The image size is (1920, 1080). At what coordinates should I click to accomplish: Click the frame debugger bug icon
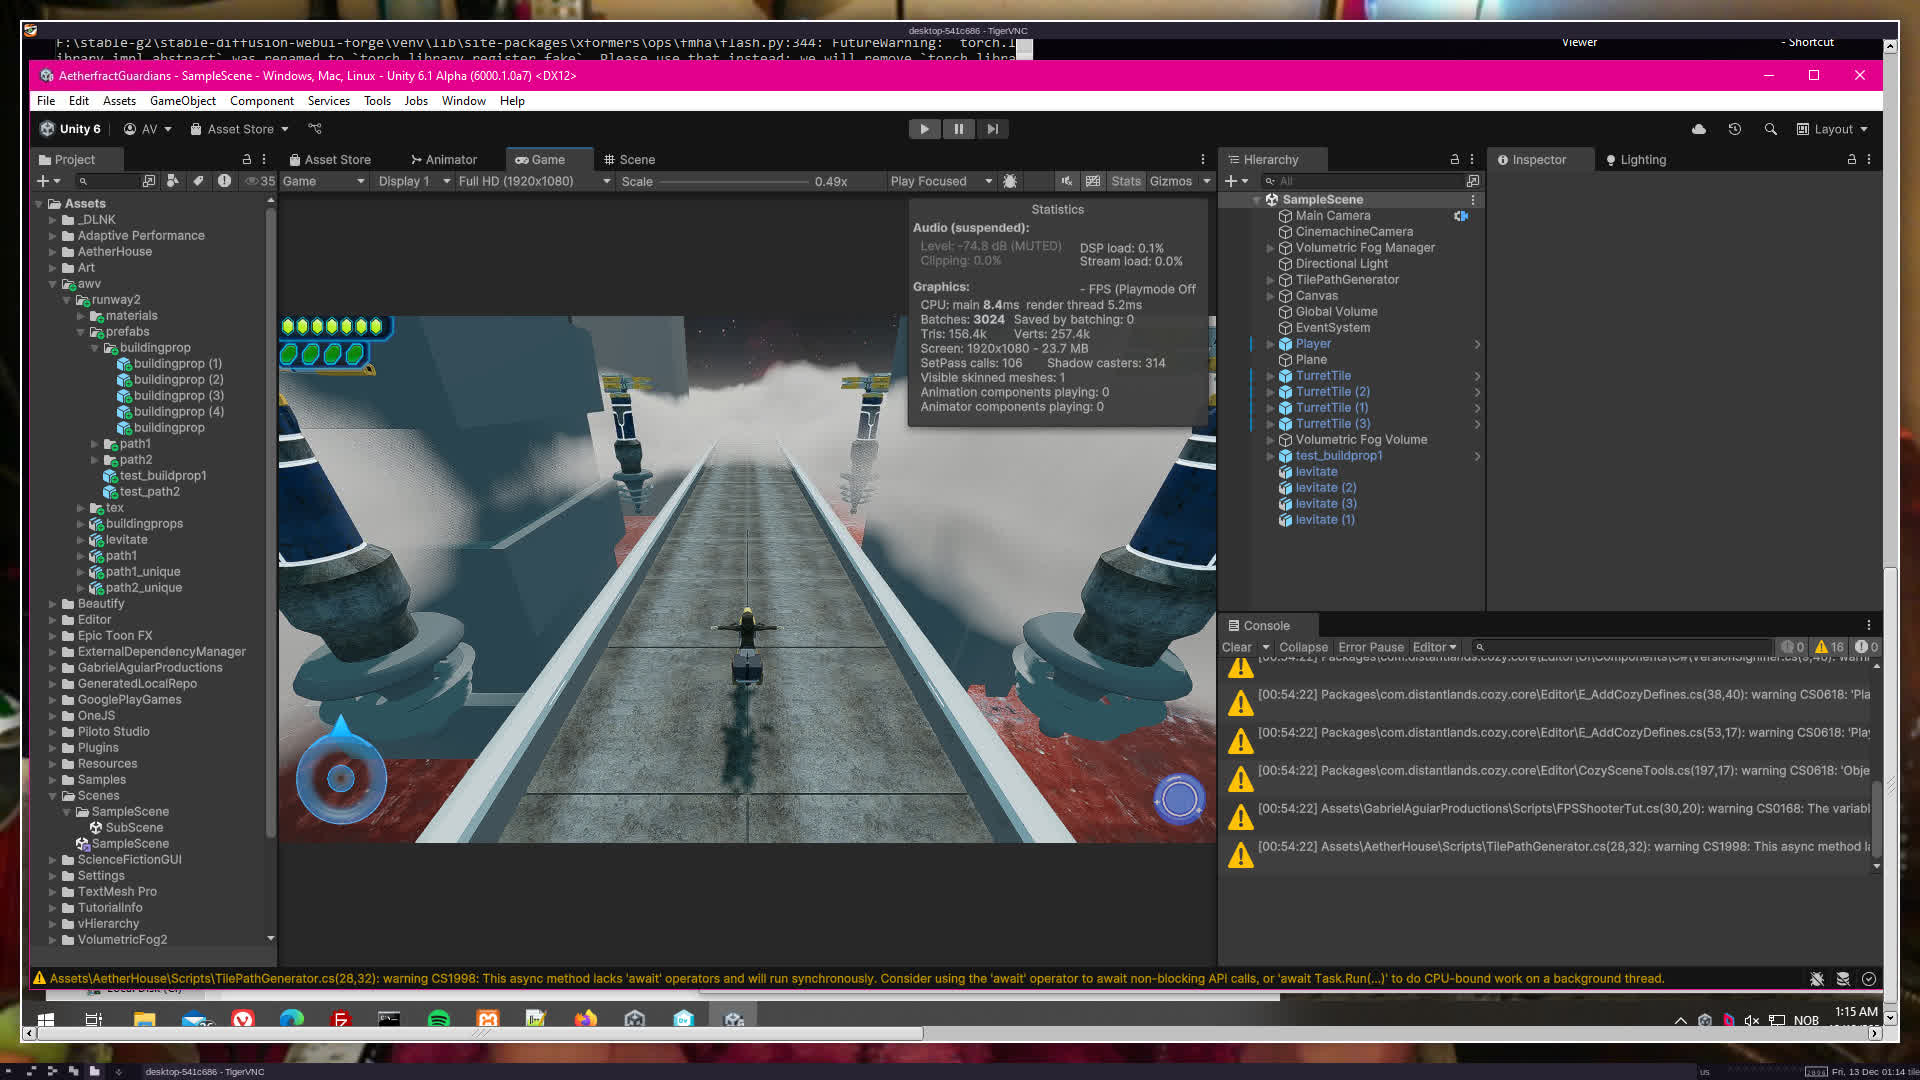pos(1010,181)
